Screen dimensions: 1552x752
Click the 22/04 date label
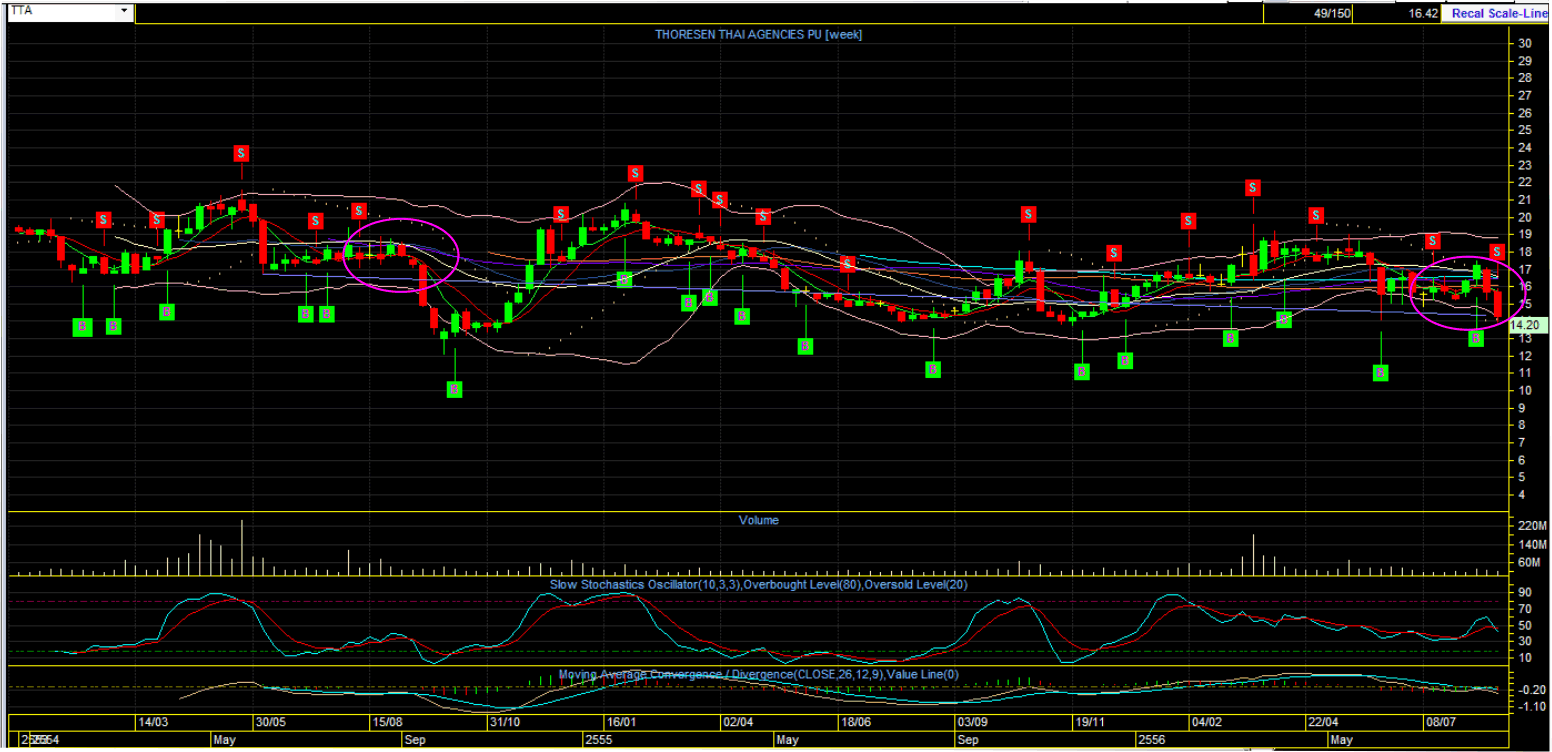(1323, 722)
